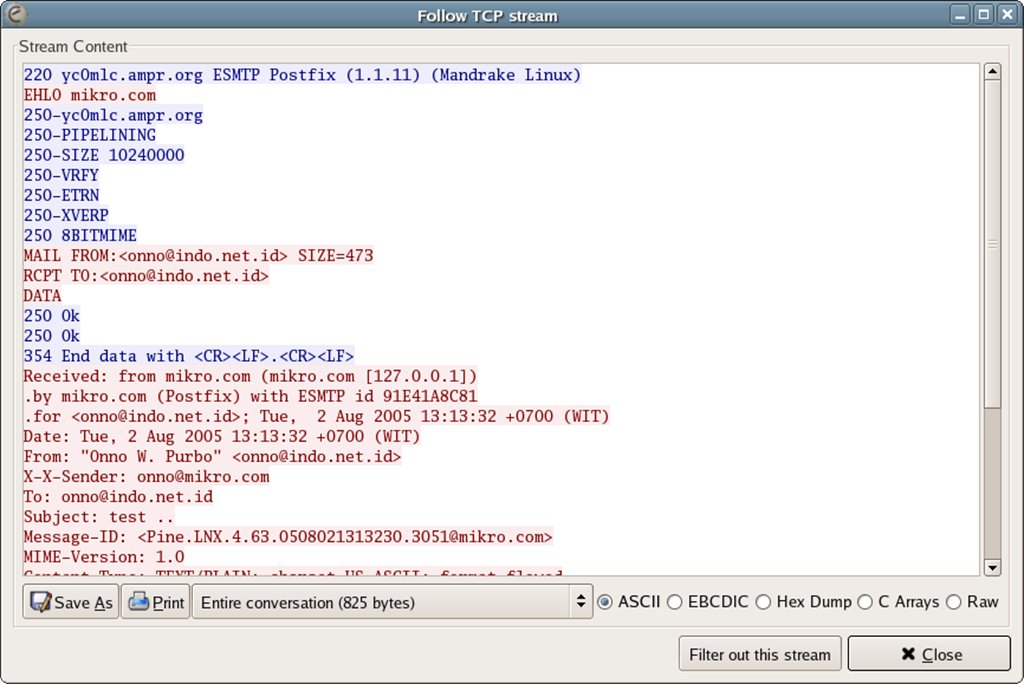The width and height of the screenshot is (1024, 687).
Task: Click the Print button's printer icon
Action: pos(138,602)
